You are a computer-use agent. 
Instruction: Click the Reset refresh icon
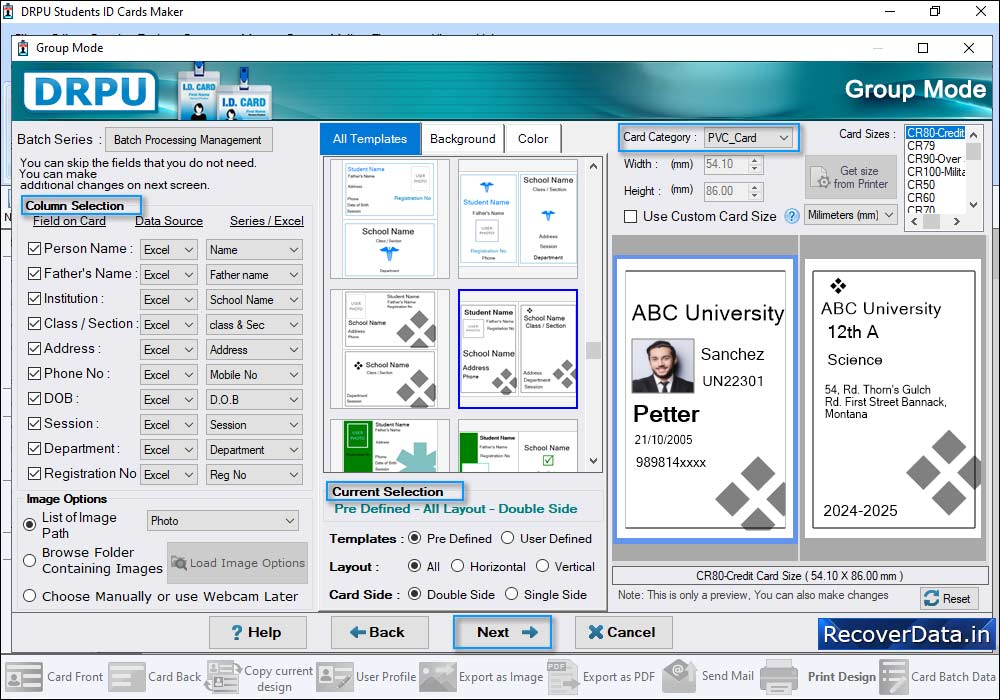coord(931,598)
